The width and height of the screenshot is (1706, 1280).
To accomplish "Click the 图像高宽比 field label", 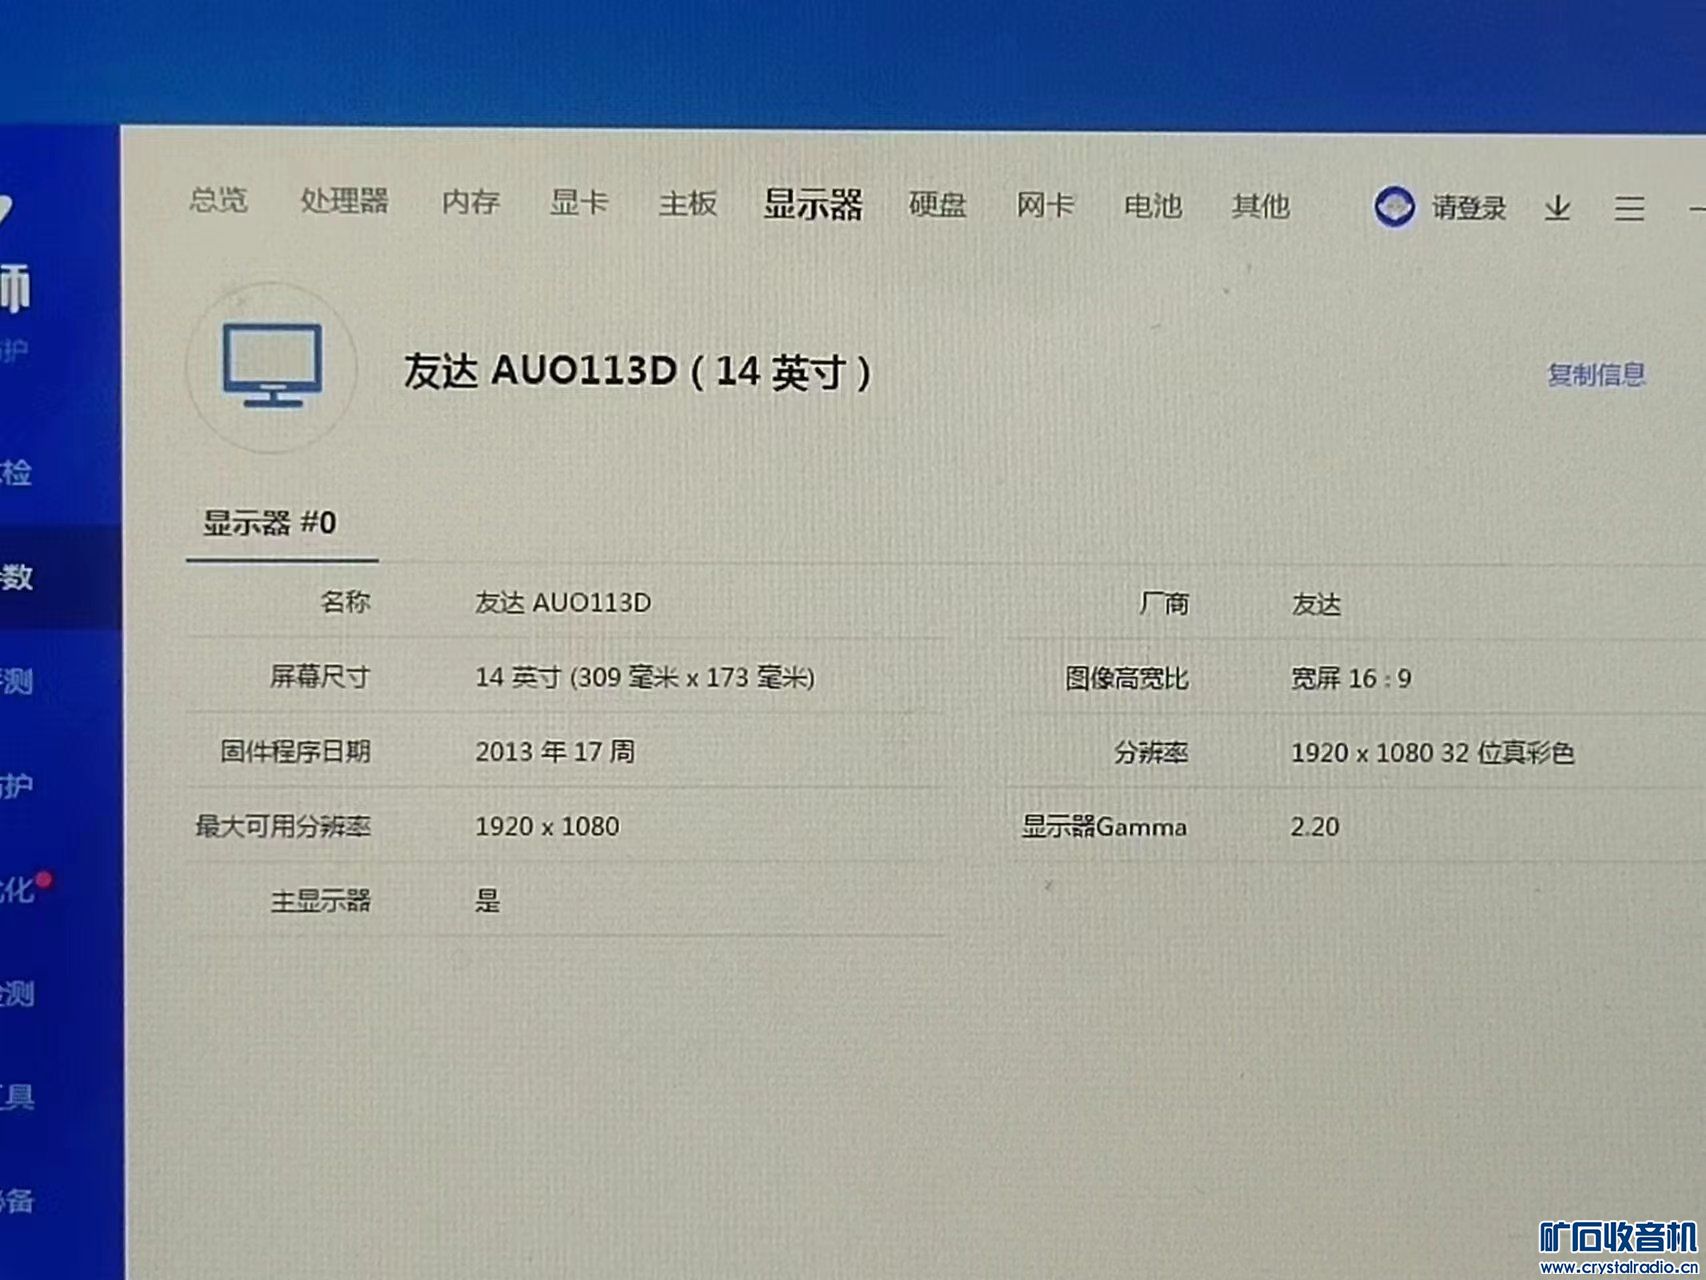I will [1127, 679].
